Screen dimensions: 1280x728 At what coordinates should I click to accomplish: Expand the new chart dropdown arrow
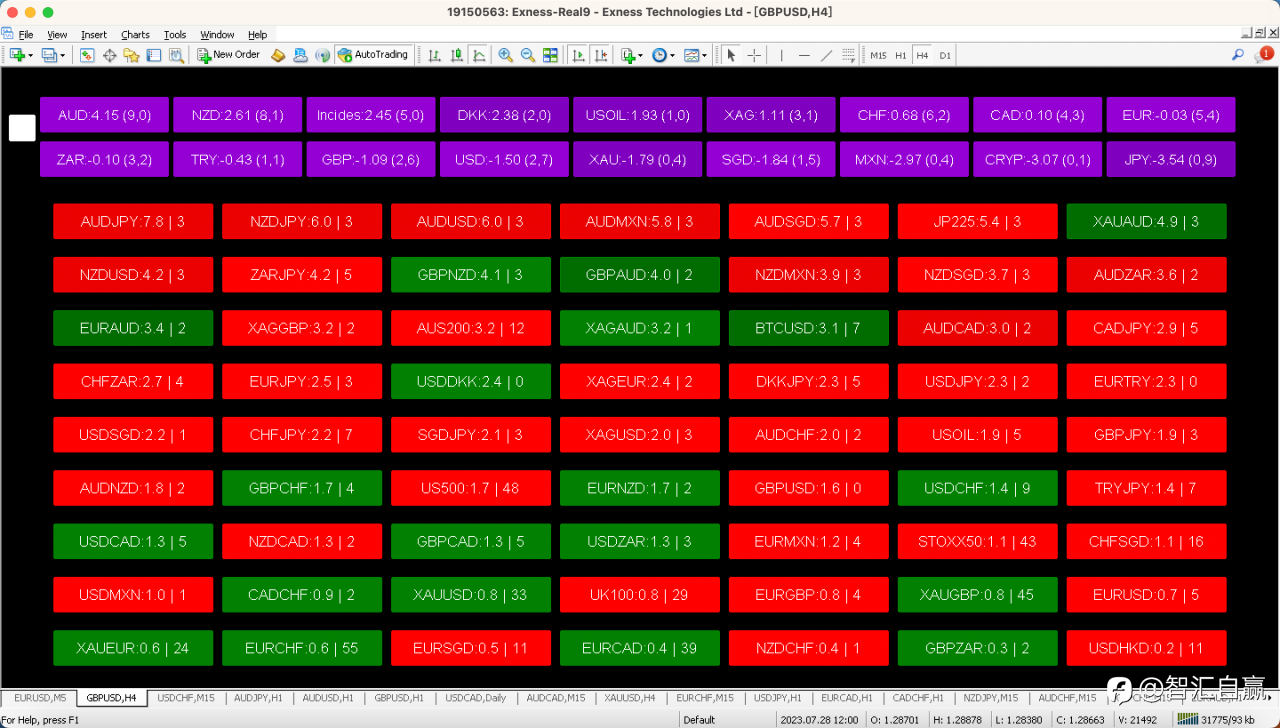pyautogui.click(x=31, y=56)
